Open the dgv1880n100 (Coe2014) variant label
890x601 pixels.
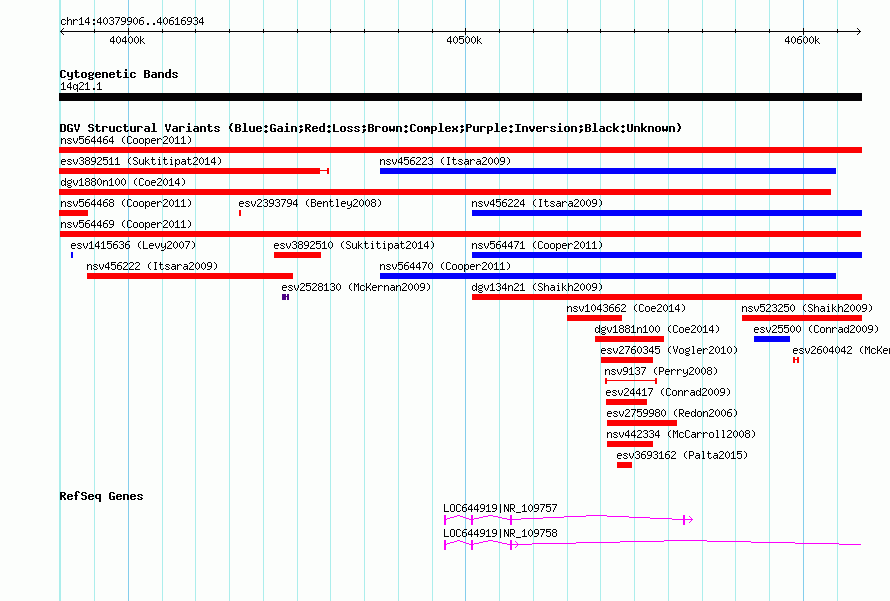pos(123,182)
